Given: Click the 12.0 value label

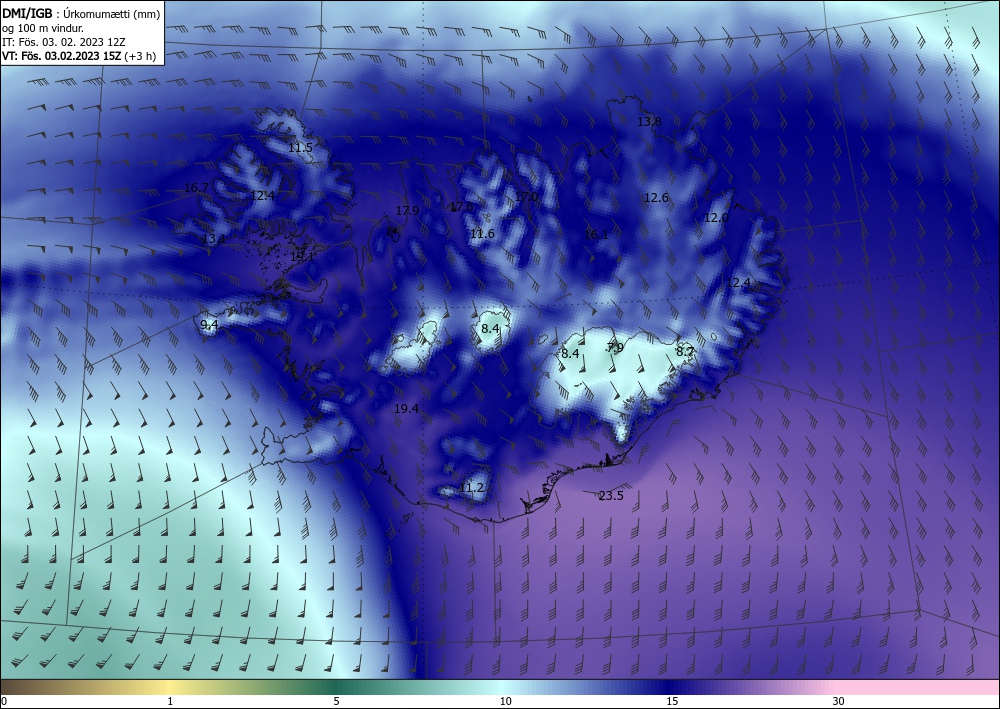Looking at the screenshot, I should pyautogui.click(x=716, y=218).
